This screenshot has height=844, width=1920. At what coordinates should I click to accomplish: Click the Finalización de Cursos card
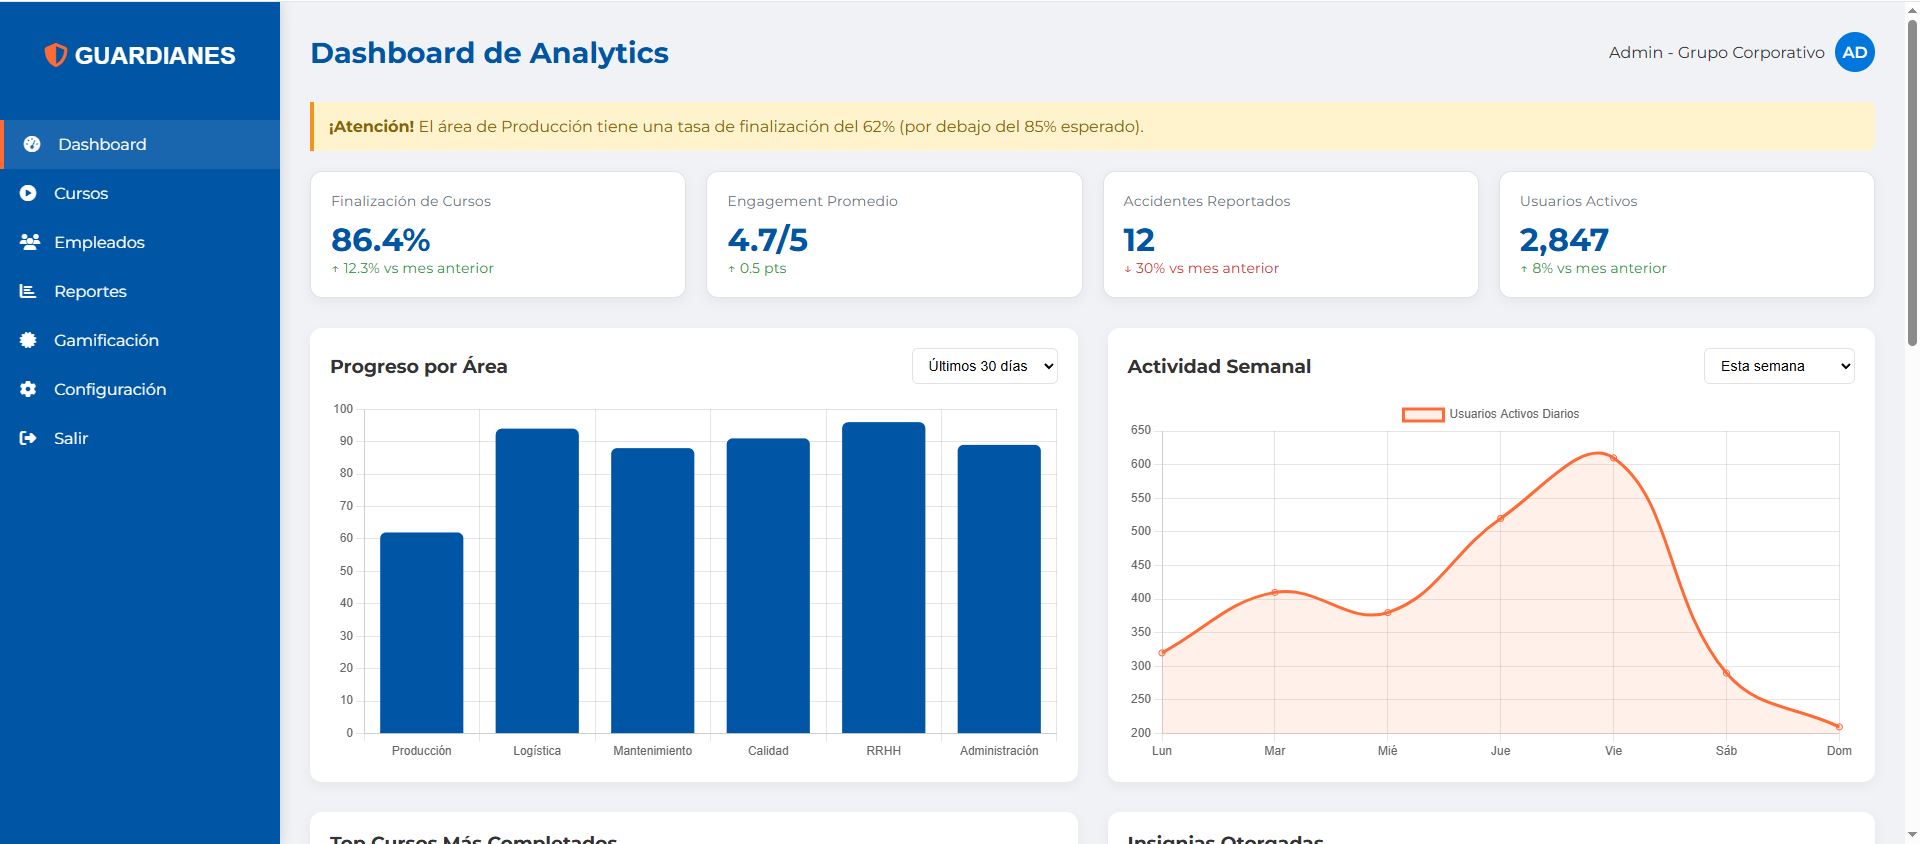pyautogui.click(x=497, y=234)
